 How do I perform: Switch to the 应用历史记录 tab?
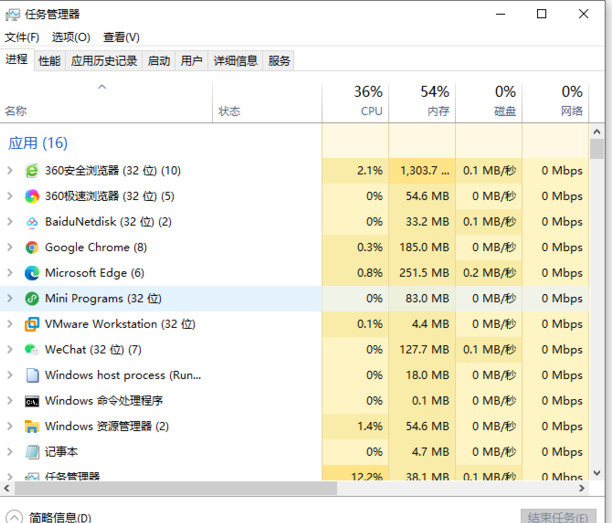[x=104, y=61]
